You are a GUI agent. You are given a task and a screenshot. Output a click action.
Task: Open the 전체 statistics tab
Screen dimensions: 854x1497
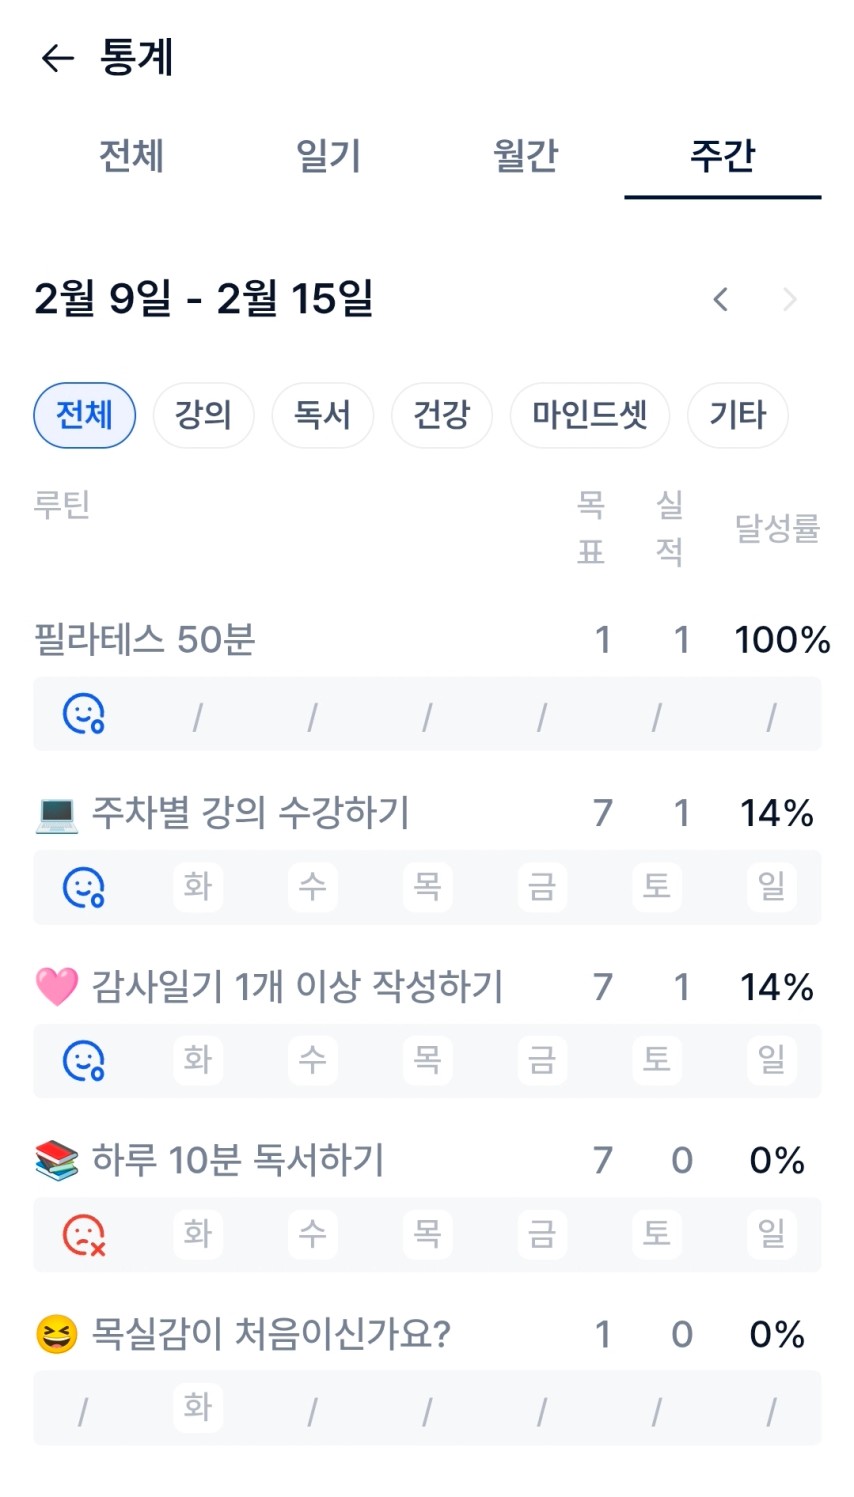pos(131,156)
